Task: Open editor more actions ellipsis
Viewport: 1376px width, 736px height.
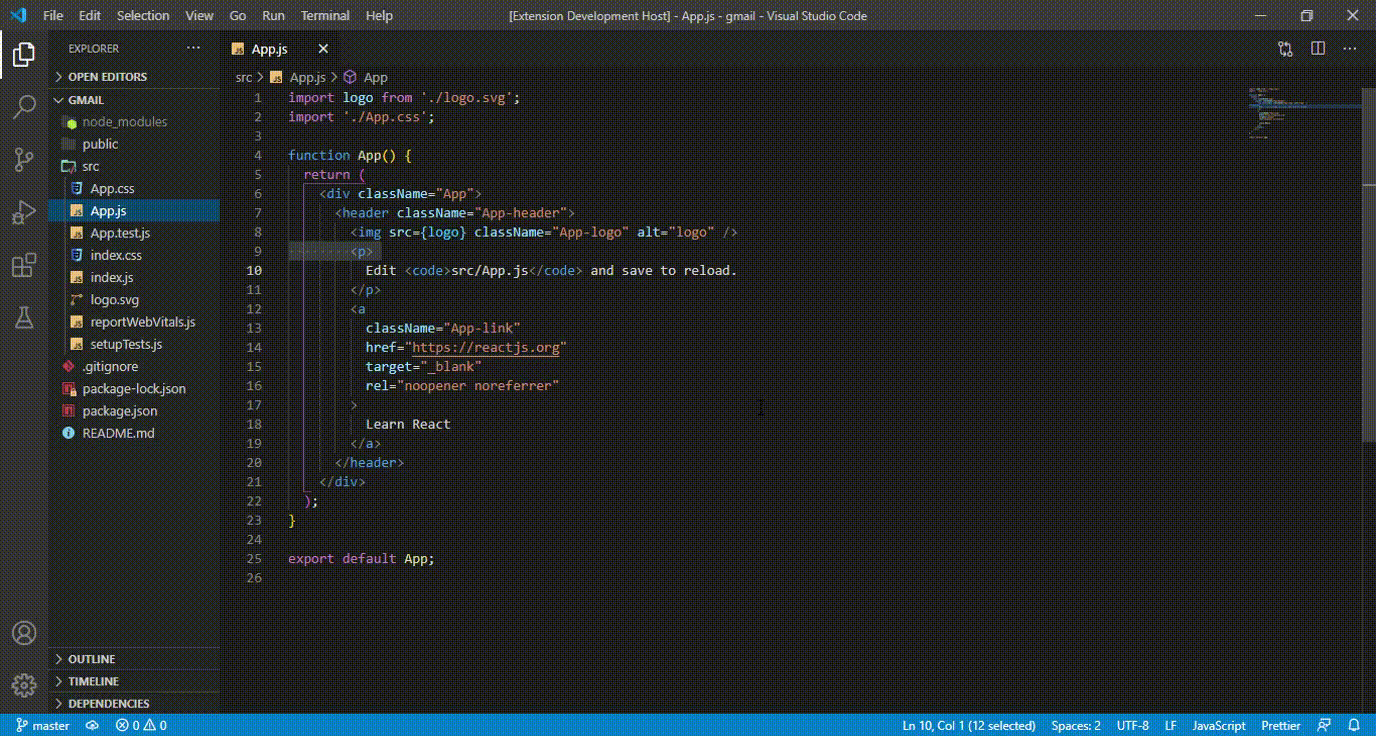Action: click(1349, 48)
